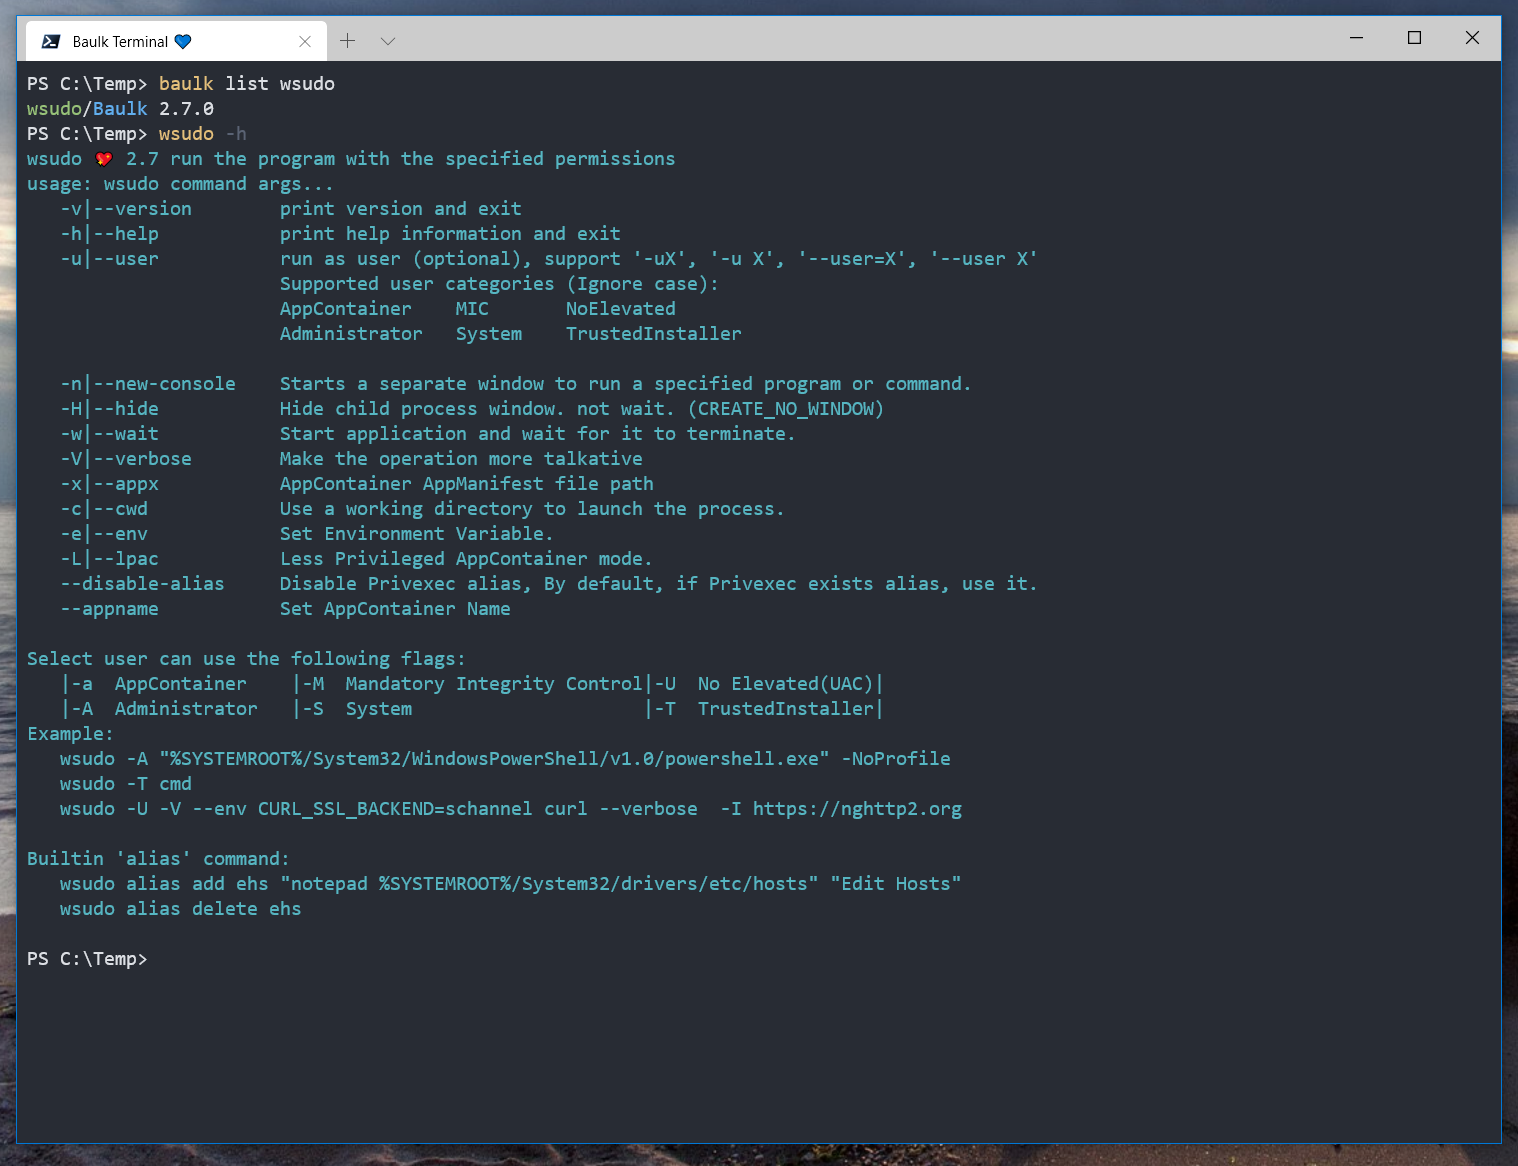Viewport: 1518px width, 1166px height.
Task: Click the 'wsudo alias delete ehs' line
Action: [x=181, y=909]
